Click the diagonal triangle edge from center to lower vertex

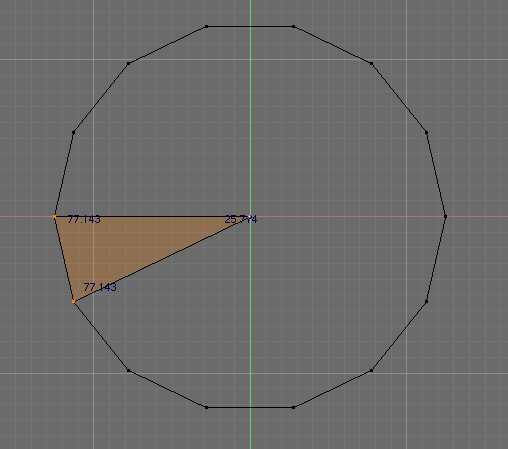coord(162,259)
